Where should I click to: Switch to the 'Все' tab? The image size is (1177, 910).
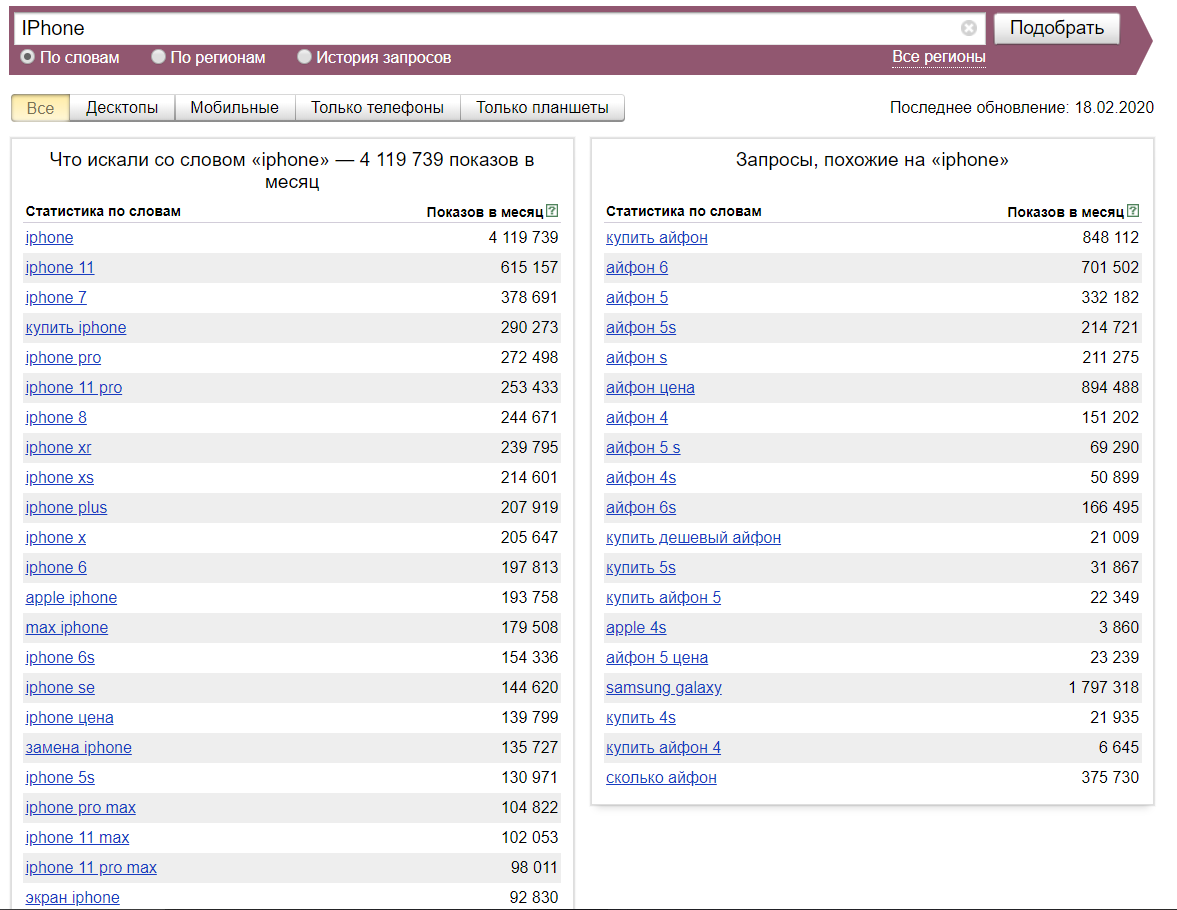[x=41, y=108]
